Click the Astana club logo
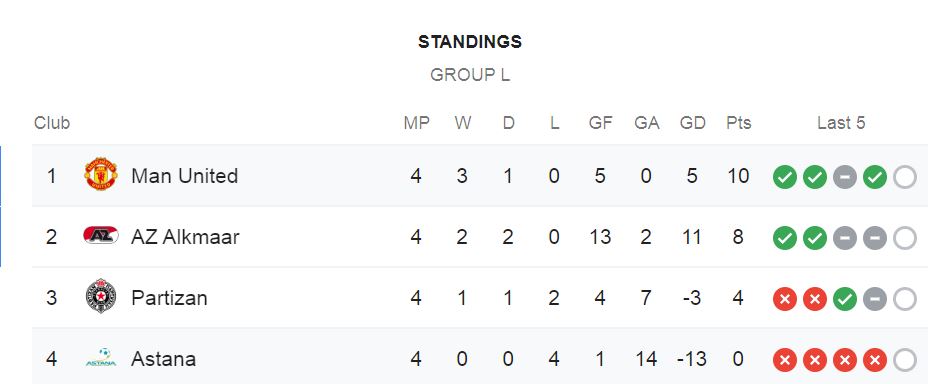The height and width of the screenshot is (384, 928). (101, 357)
